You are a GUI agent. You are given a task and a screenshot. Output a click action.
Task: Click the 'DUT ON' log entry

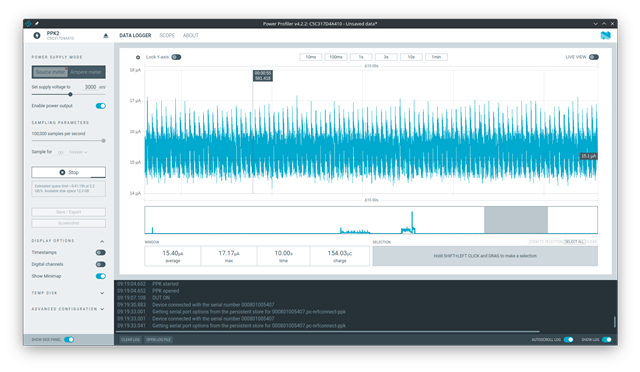161,298
